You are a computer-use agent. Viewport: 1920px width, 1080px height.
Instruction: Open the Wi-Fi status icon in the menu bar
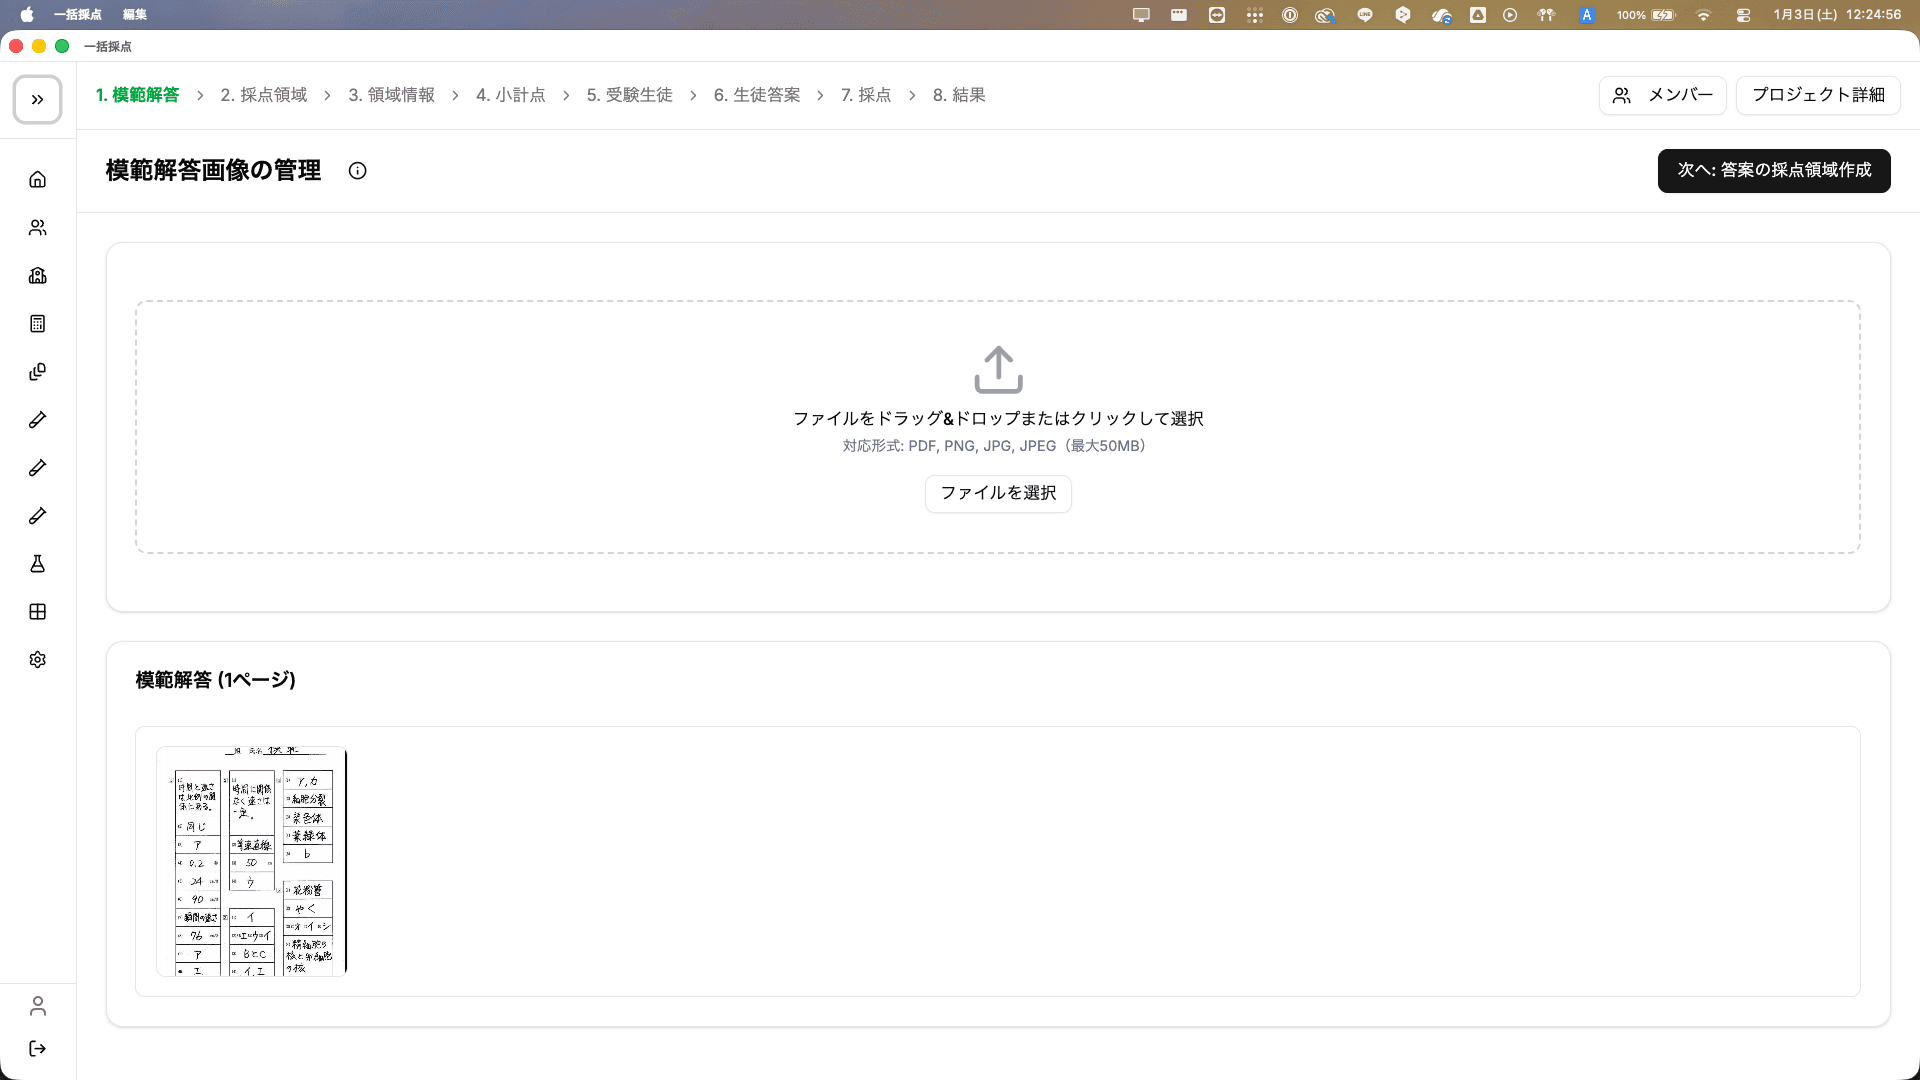1703,15
